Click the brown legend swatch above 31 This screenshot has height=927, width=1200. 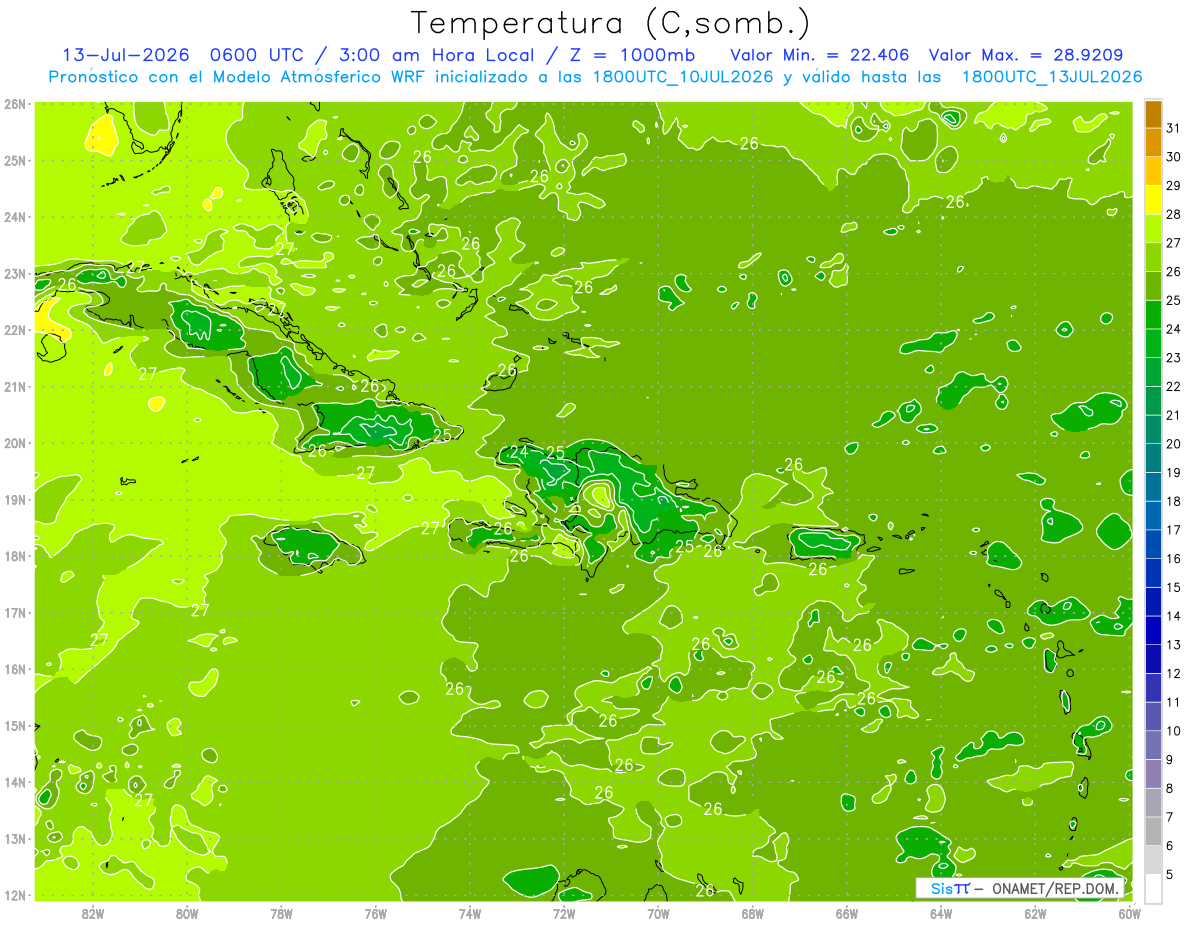1153,114
